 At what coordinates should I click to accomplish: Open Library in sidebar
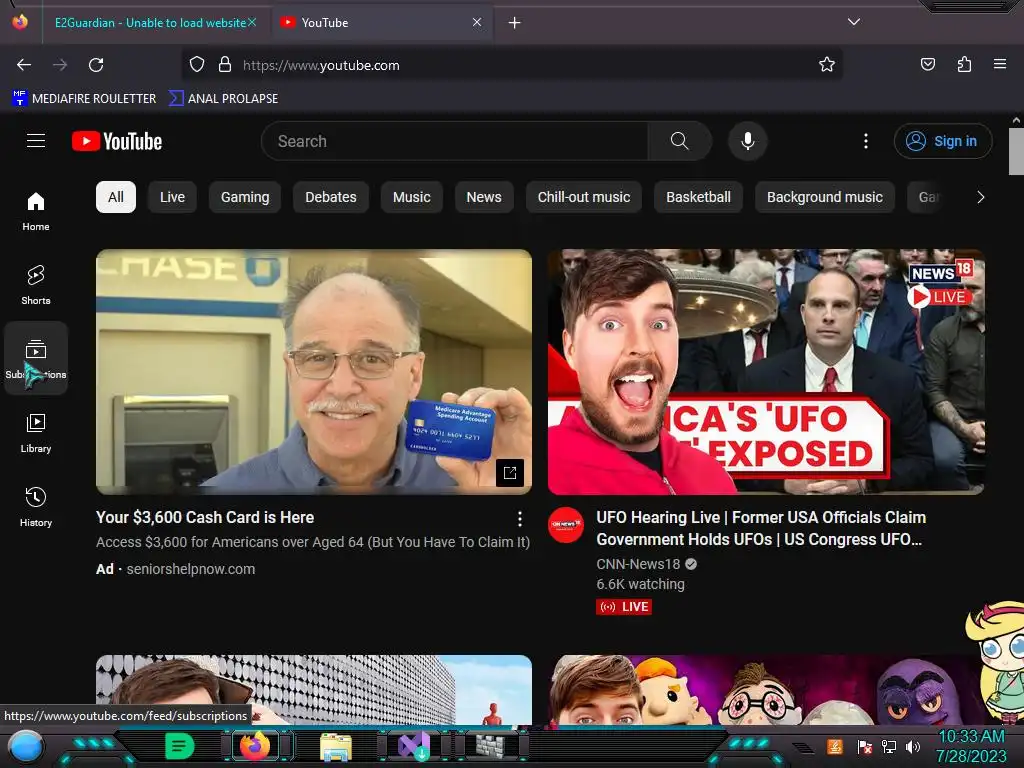36,432
